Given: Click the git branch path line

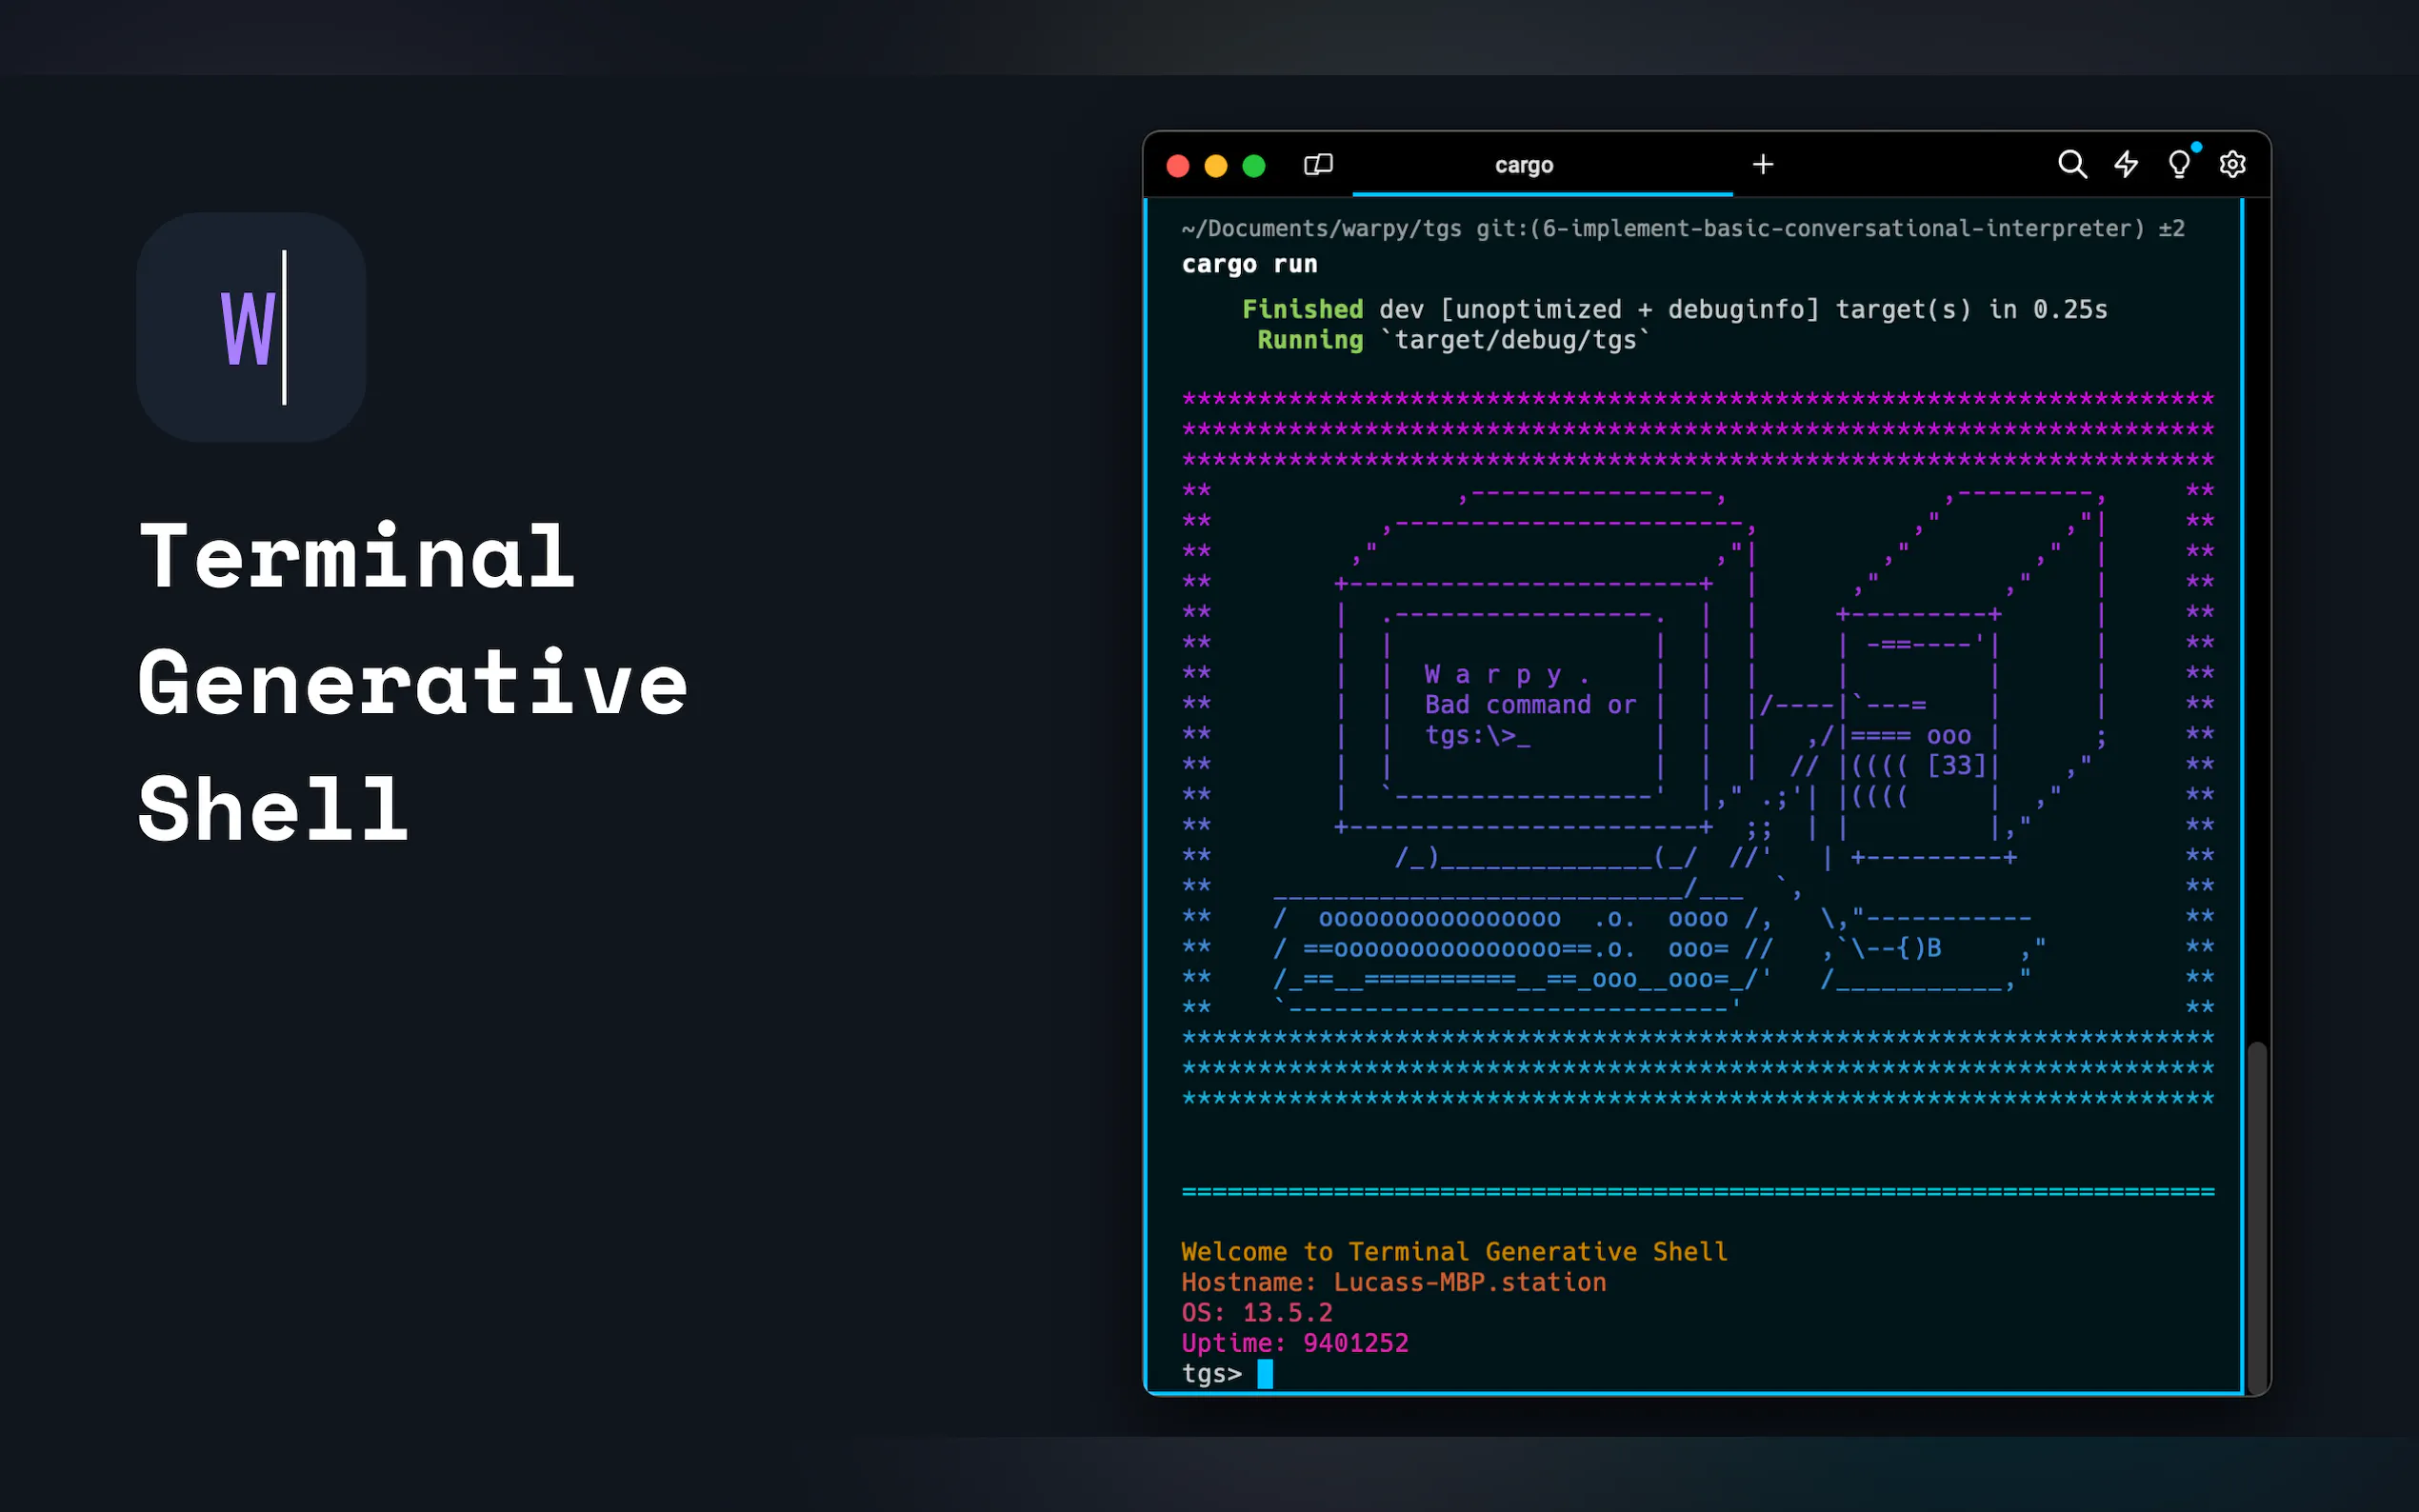Looking at the screenshot, I should (x=1683, y=229).
